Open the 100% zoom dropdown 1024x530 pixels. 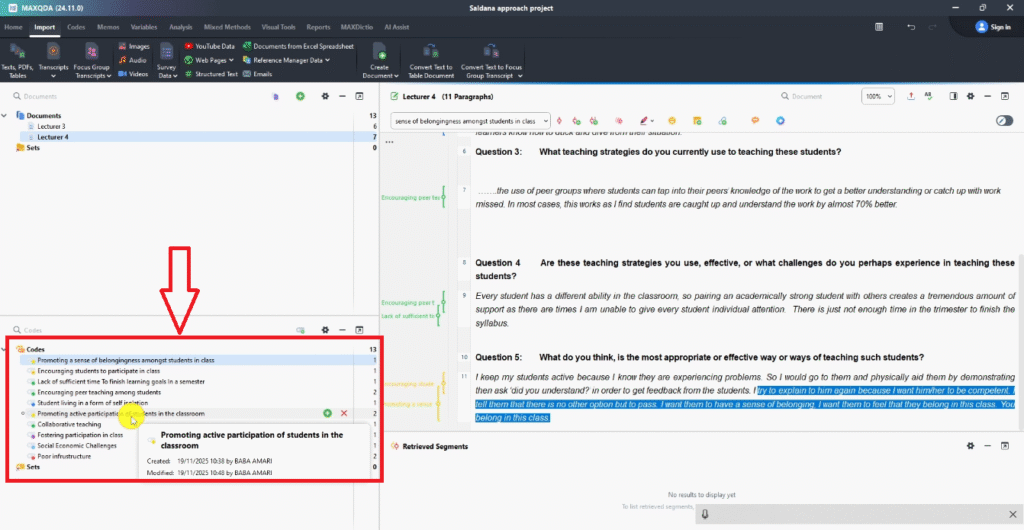pos(879,96)
